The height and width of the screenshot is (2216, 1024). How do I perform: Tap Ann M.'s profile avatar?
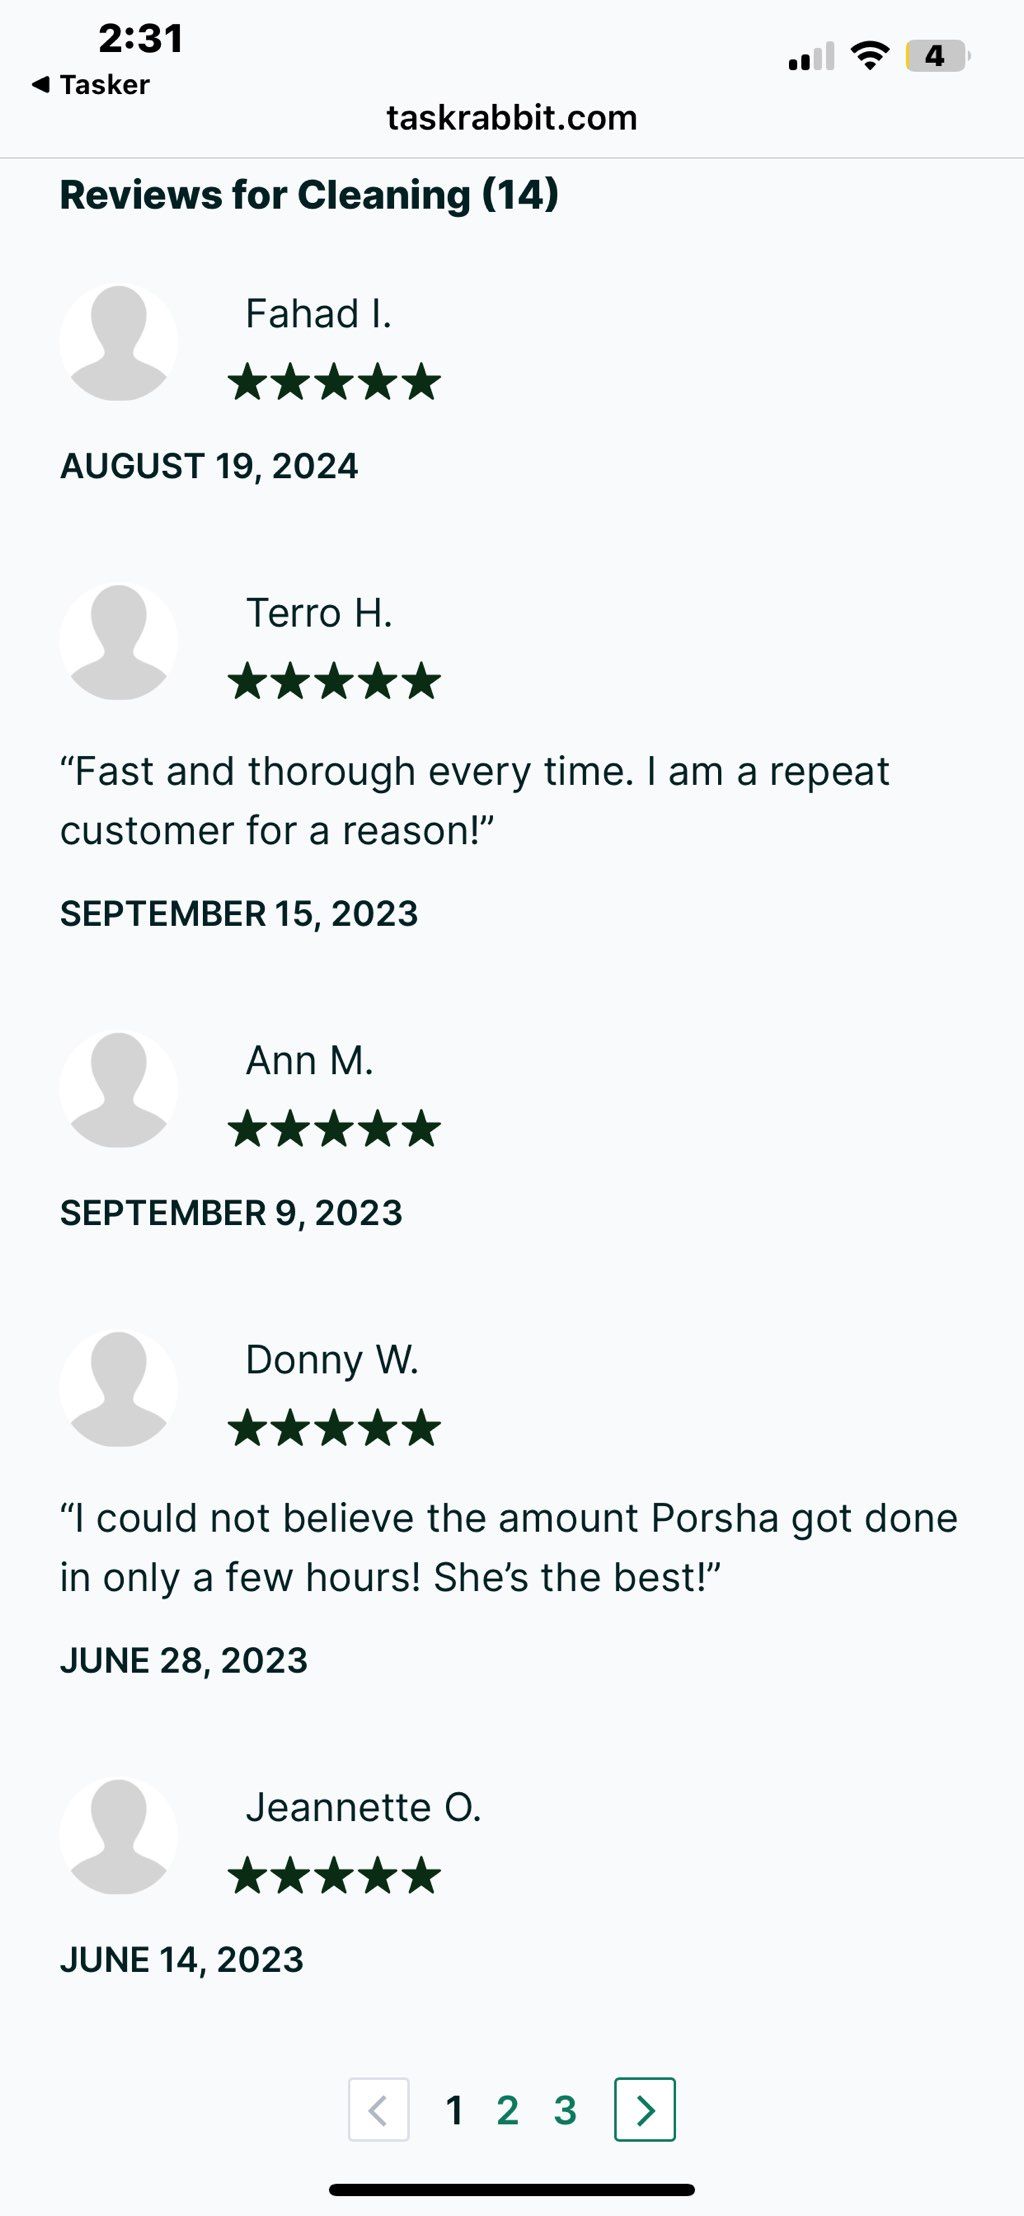pos(119,1090)
